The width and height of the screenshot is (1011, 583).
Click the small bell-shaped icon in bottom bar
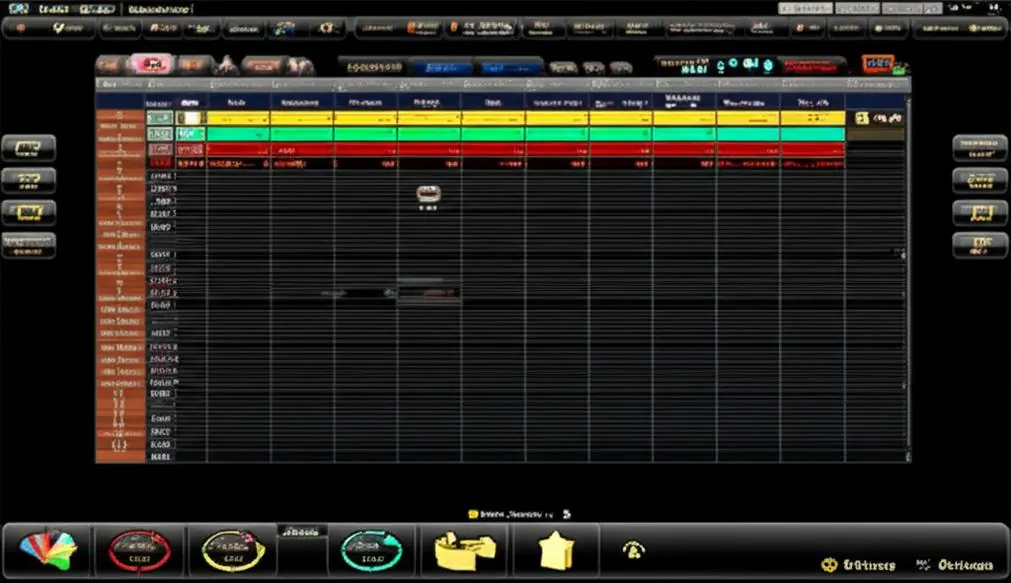pyautogui.click(x=634, y=550)
